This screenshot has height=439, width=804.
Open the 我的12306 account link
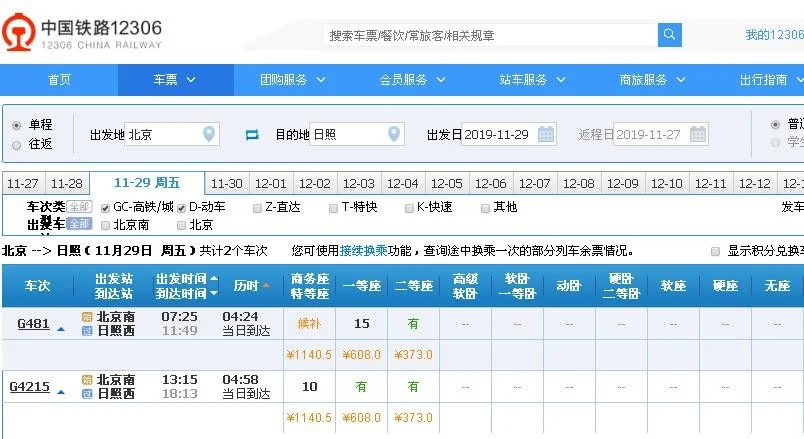coord(774,35)
